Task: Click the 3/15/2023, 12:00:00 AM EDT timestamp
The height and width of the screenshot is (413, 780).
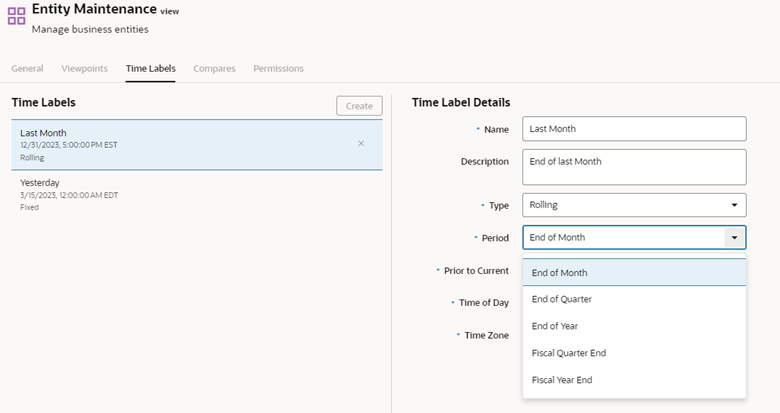Action: click(x=69, y=195)
